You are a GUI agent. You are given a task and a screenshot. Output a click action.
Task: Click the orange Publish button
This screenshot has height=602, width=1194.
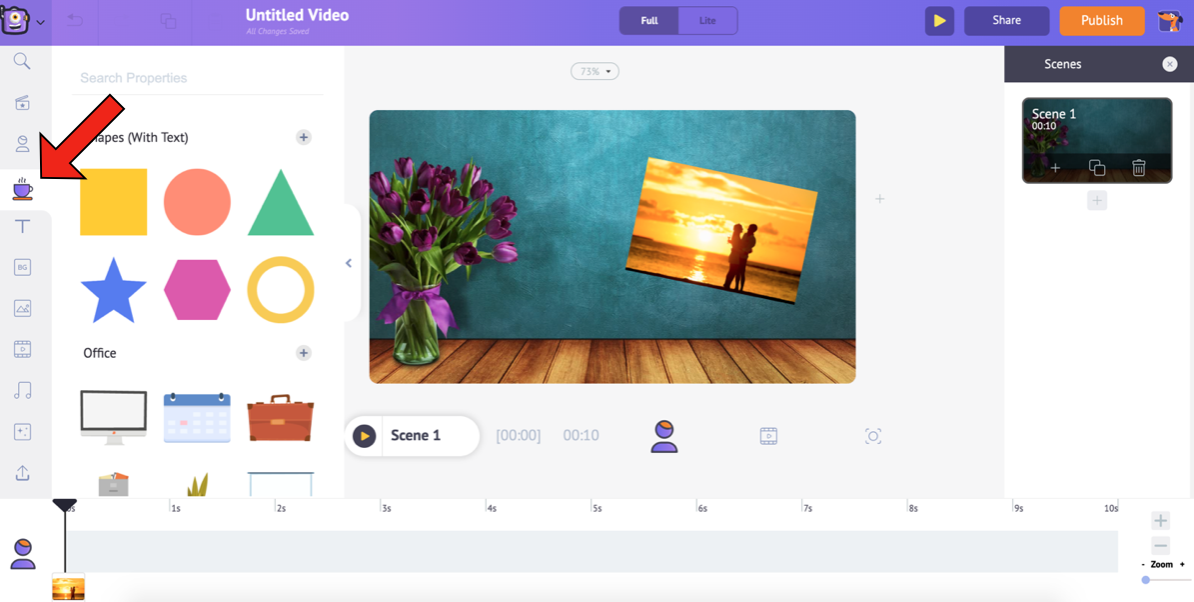(x=1101, y=21)
